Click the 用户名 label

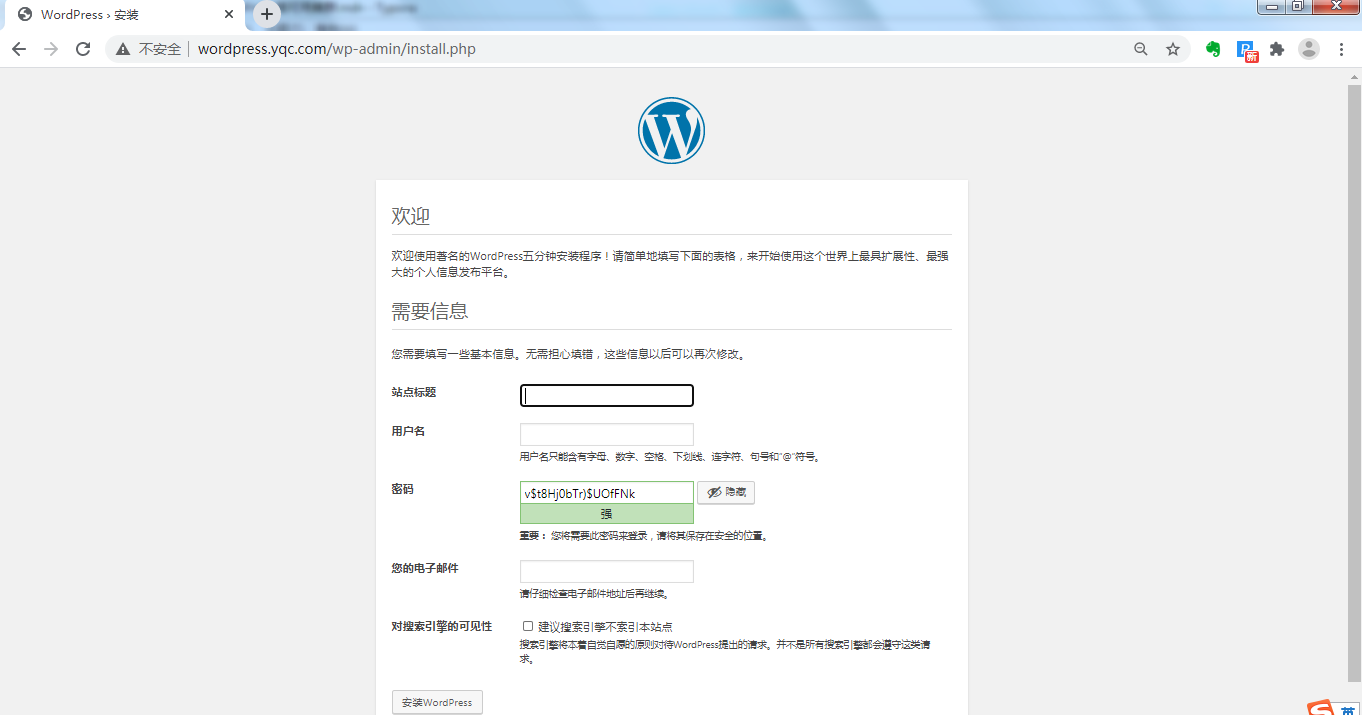pos(408,431)
